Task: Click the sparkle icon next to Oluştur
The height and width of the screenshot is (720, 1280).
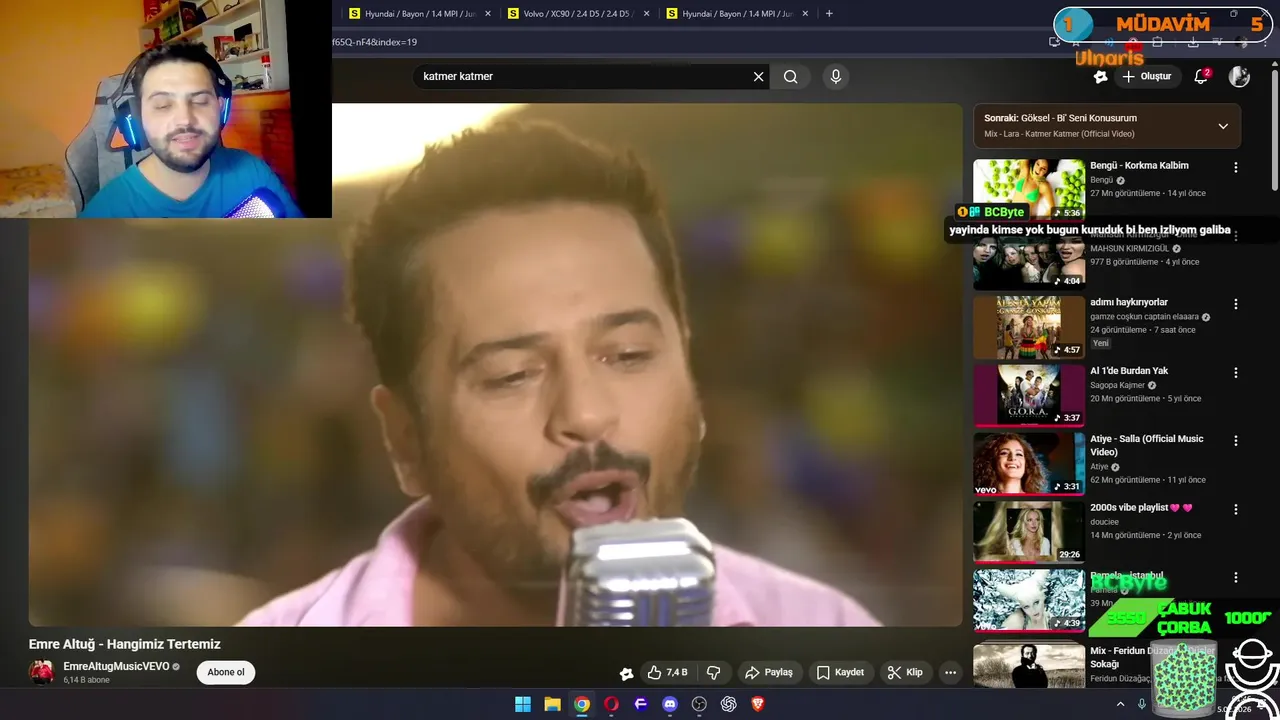Action: click(1101, 76)
